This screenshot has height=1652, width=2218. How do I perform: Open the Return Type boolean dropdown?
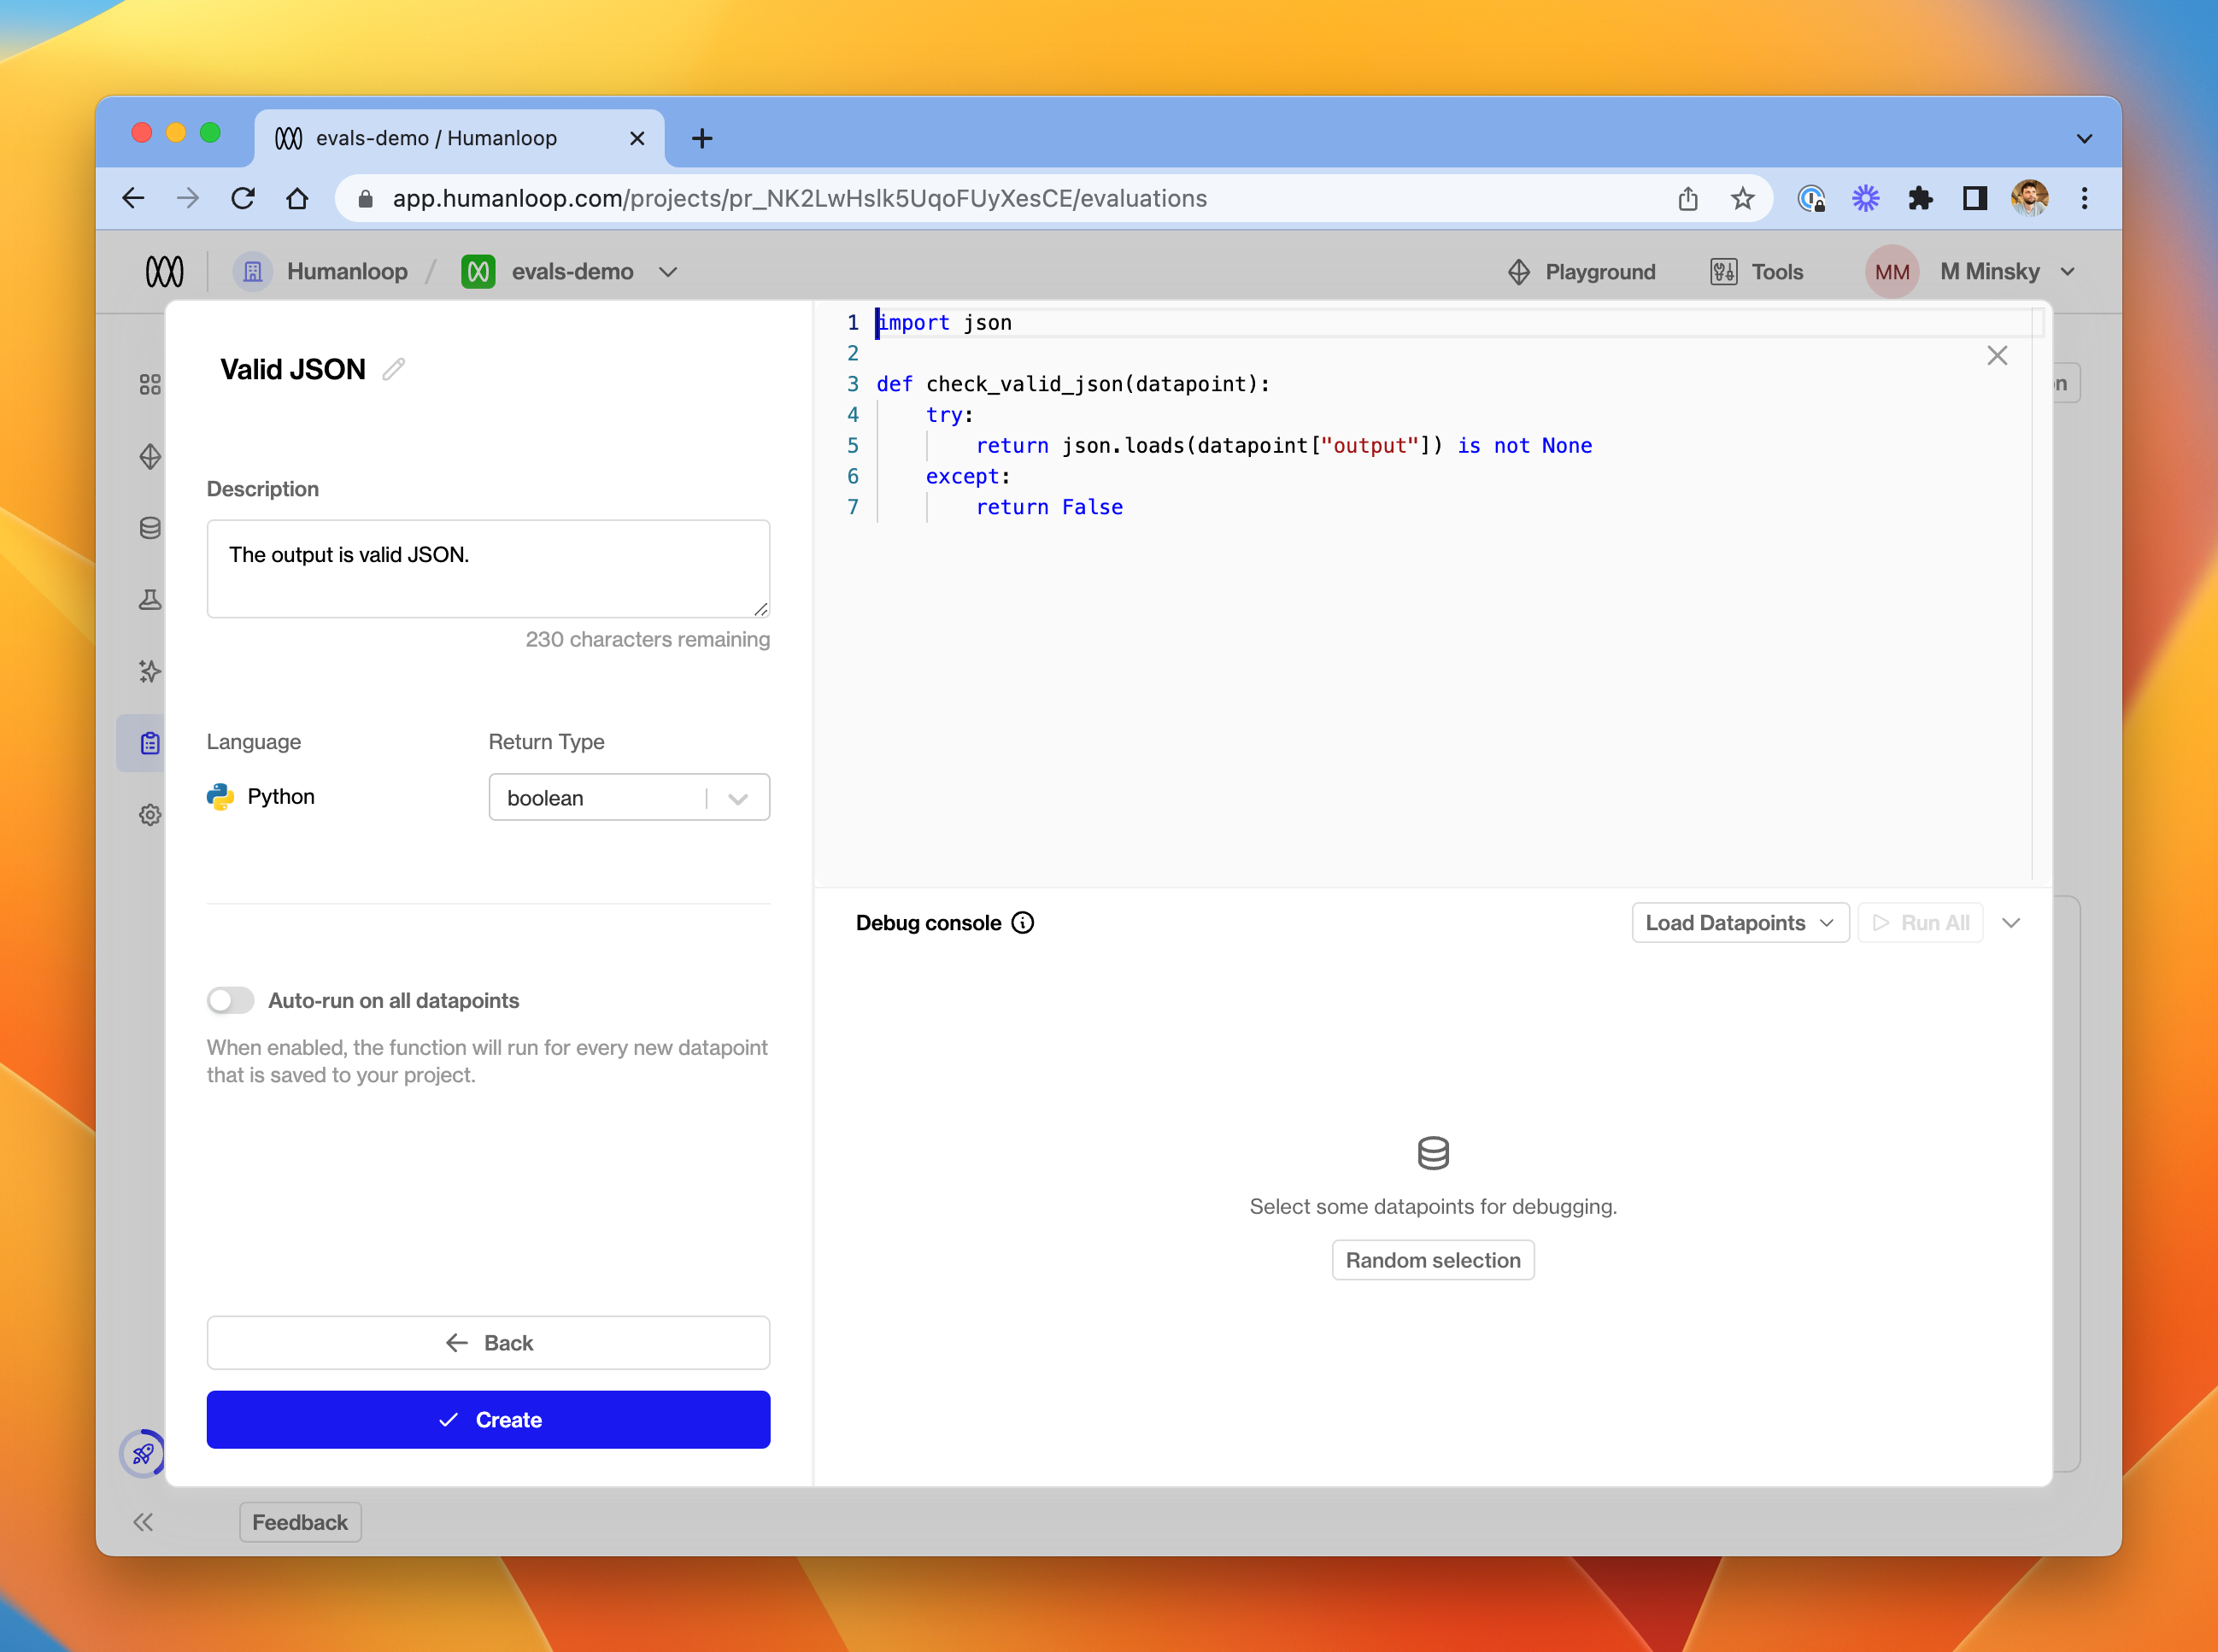pyautogui.click(x=629, y=798)
